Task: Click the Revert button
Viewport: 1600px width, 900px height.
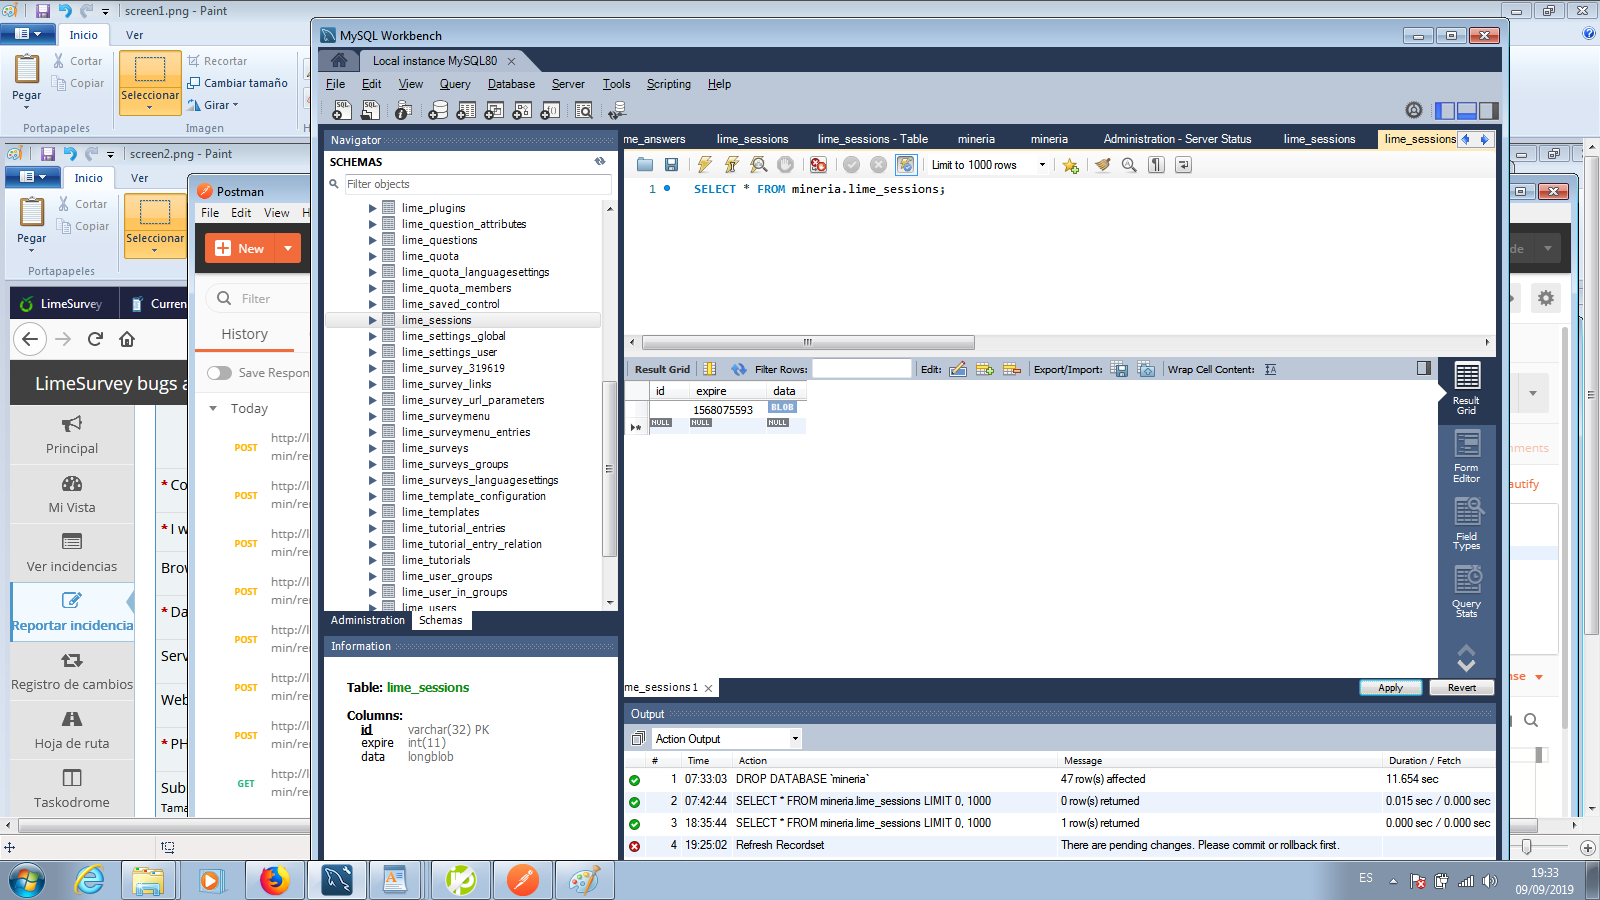Action: [1461, 688]
